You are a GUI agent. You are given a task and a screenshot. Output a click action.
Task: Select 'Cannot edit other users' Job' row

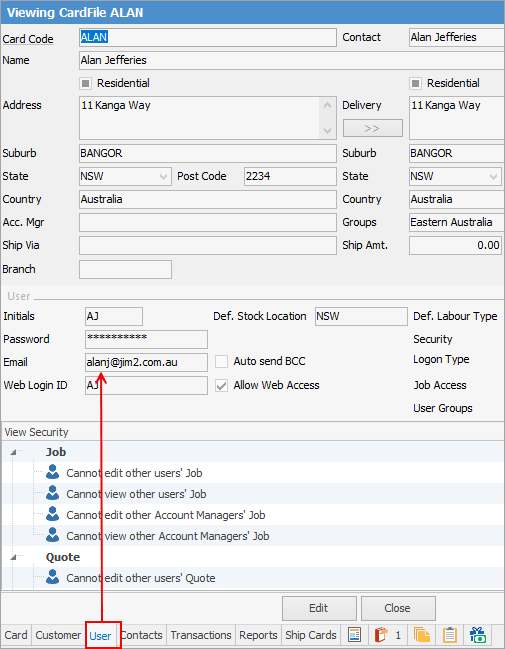[x=253, y=473]
